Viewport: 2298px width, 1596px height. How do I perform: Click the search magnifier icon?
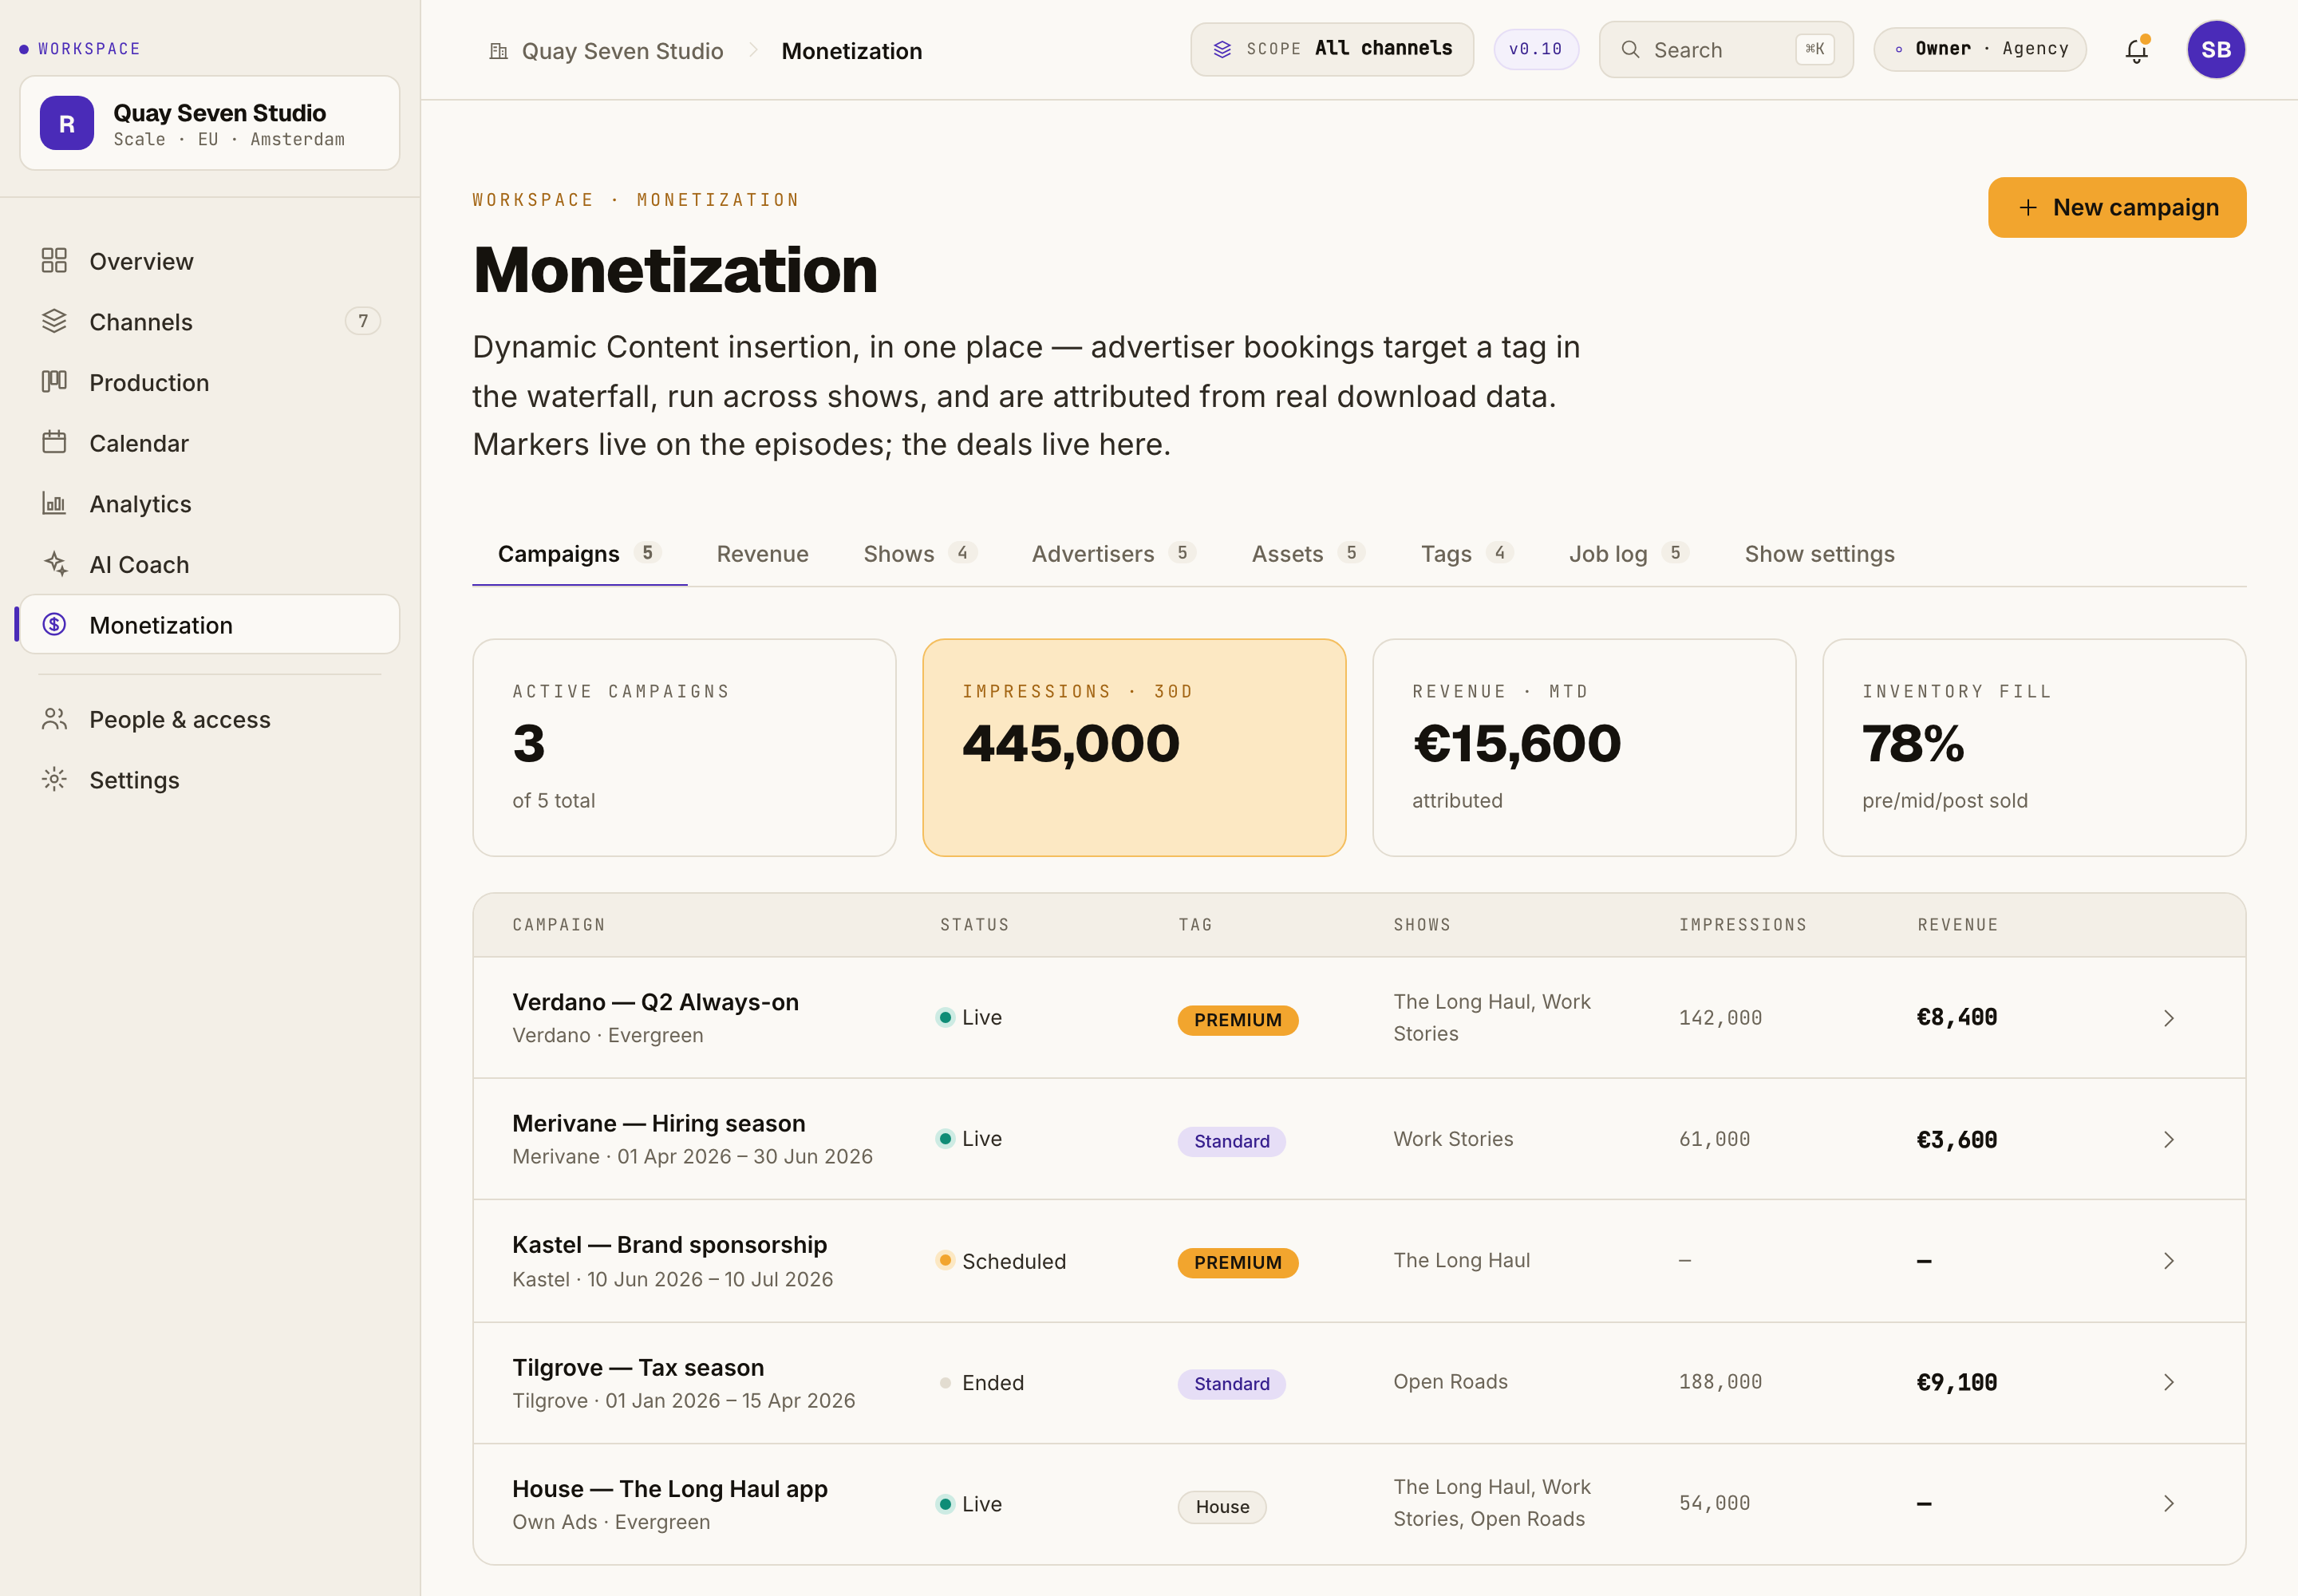tap(1630, 50)
